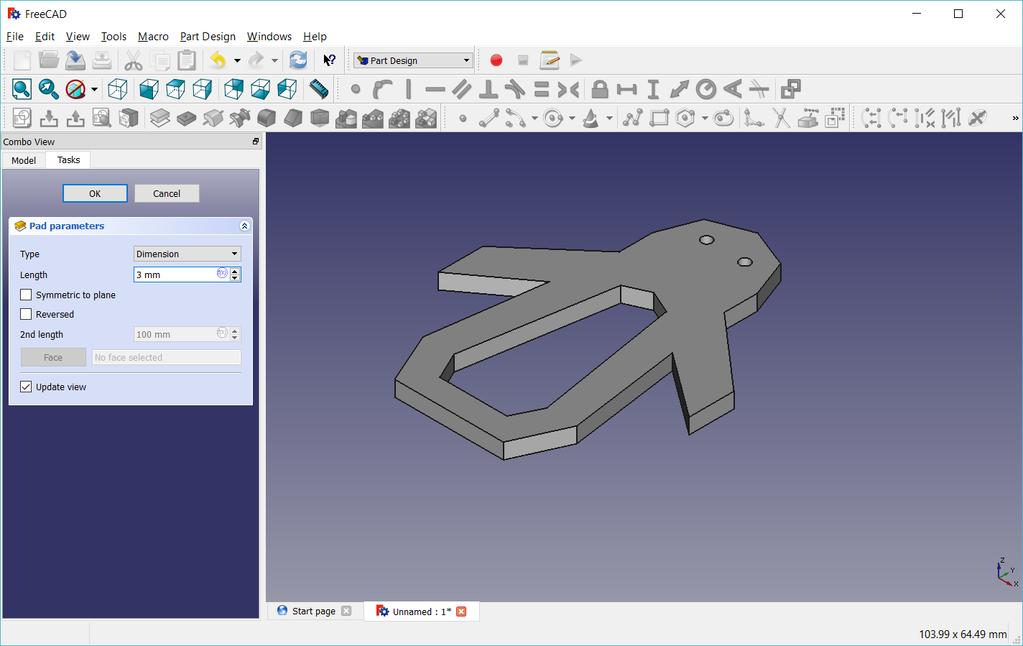1023x646 pixels.
Task: Open the Type Dimension dropdown
Action: (x=187, y=254)
